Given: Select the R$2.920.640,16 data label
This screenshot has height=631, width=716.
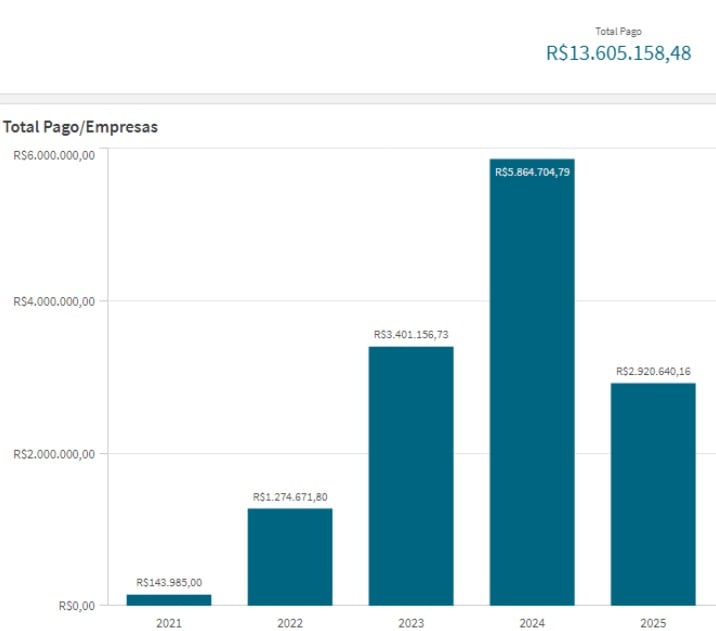Looking at the screenshot, I should [653, 371].
